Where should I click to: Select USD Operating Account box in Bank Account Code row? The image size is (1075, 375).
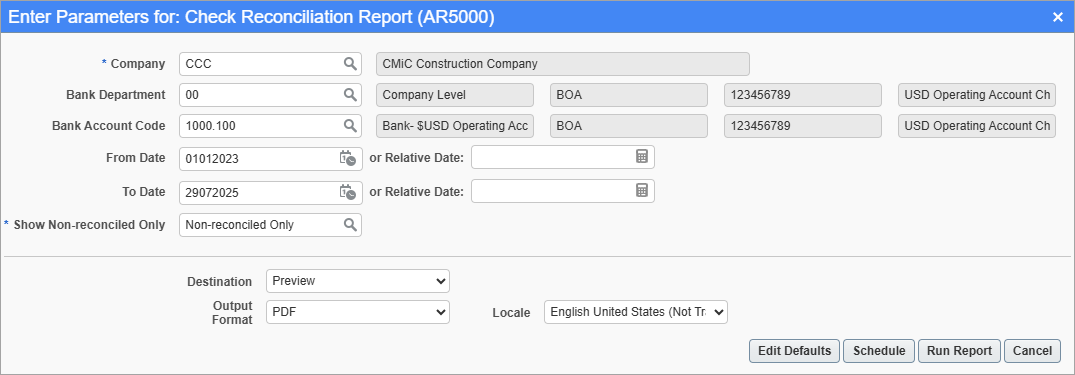point(977,126)
